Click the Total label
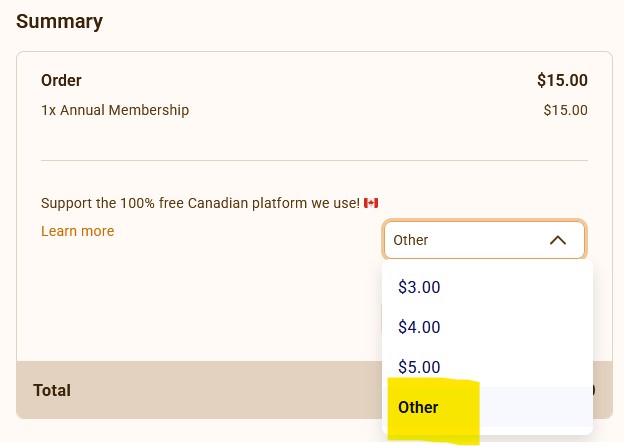This screenshot has width=624, height=446. click(52, 390)
